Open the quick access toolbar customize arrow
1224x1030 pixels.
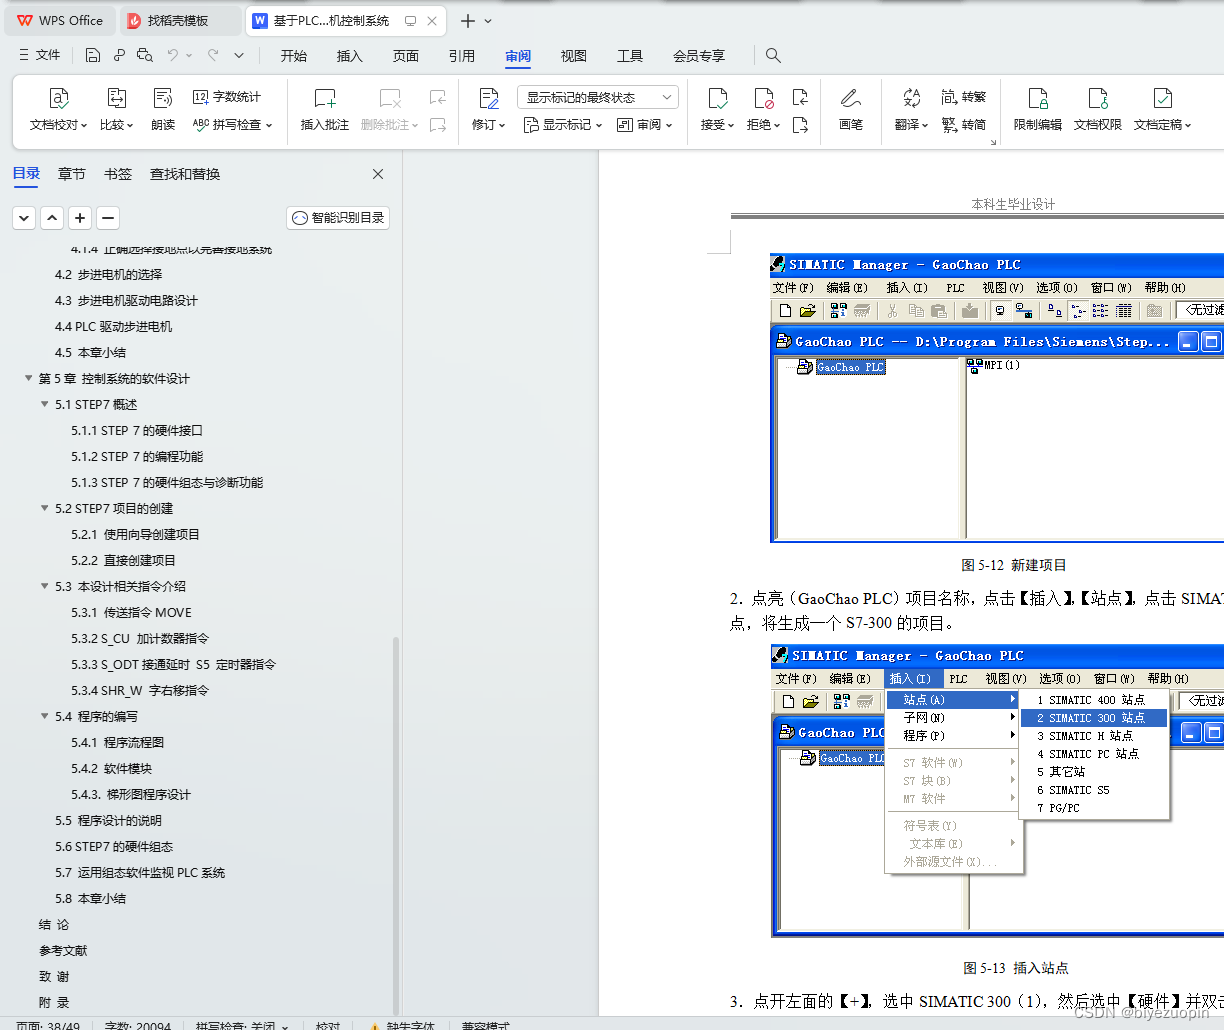(x=239, y=56)
